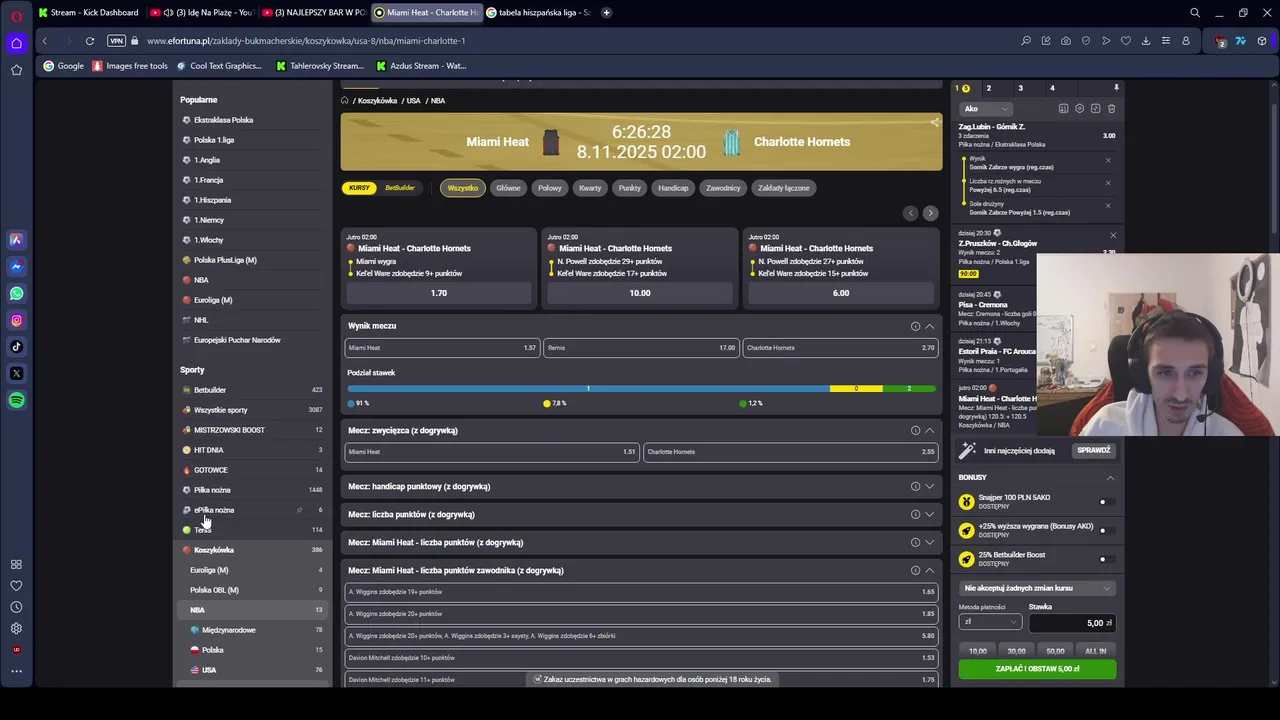Select the Główne market filter
The image size is (1280, 720).
[x=508, y=188]
